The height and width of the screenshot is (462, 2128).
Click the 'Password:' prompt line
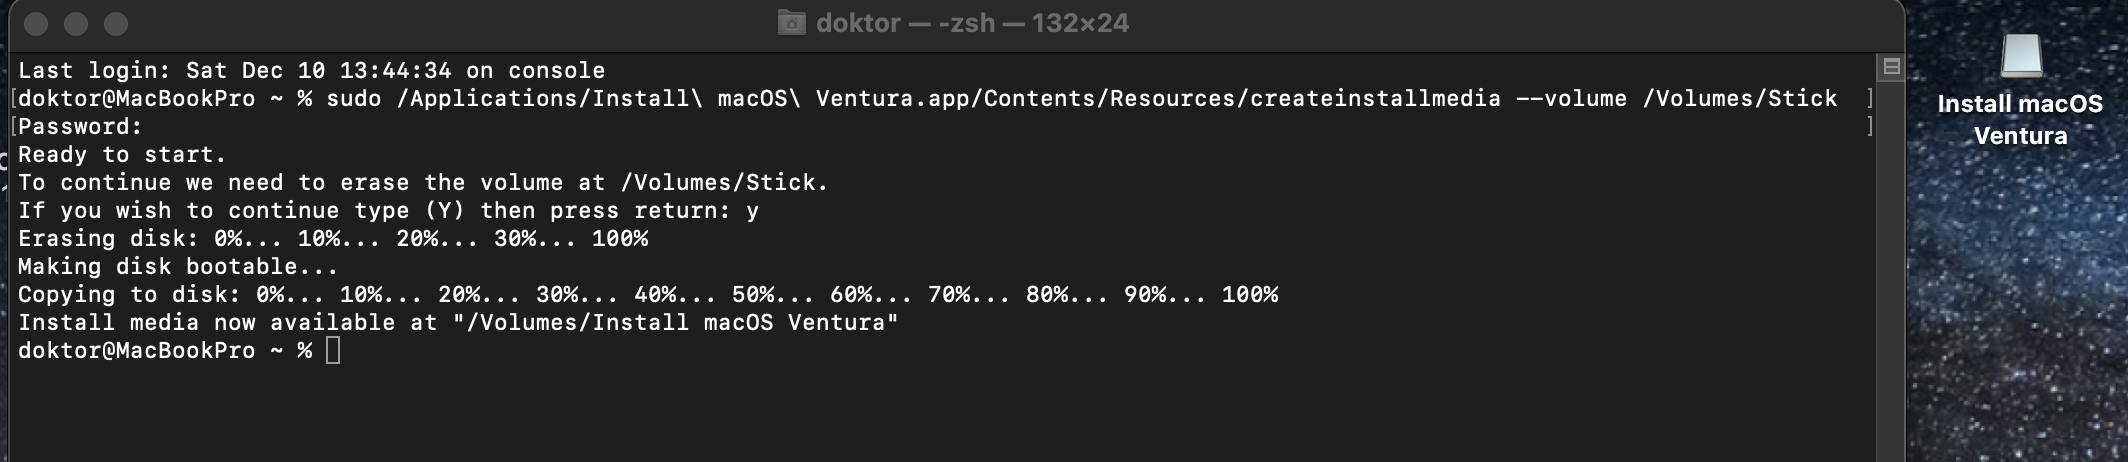[80, 127]
